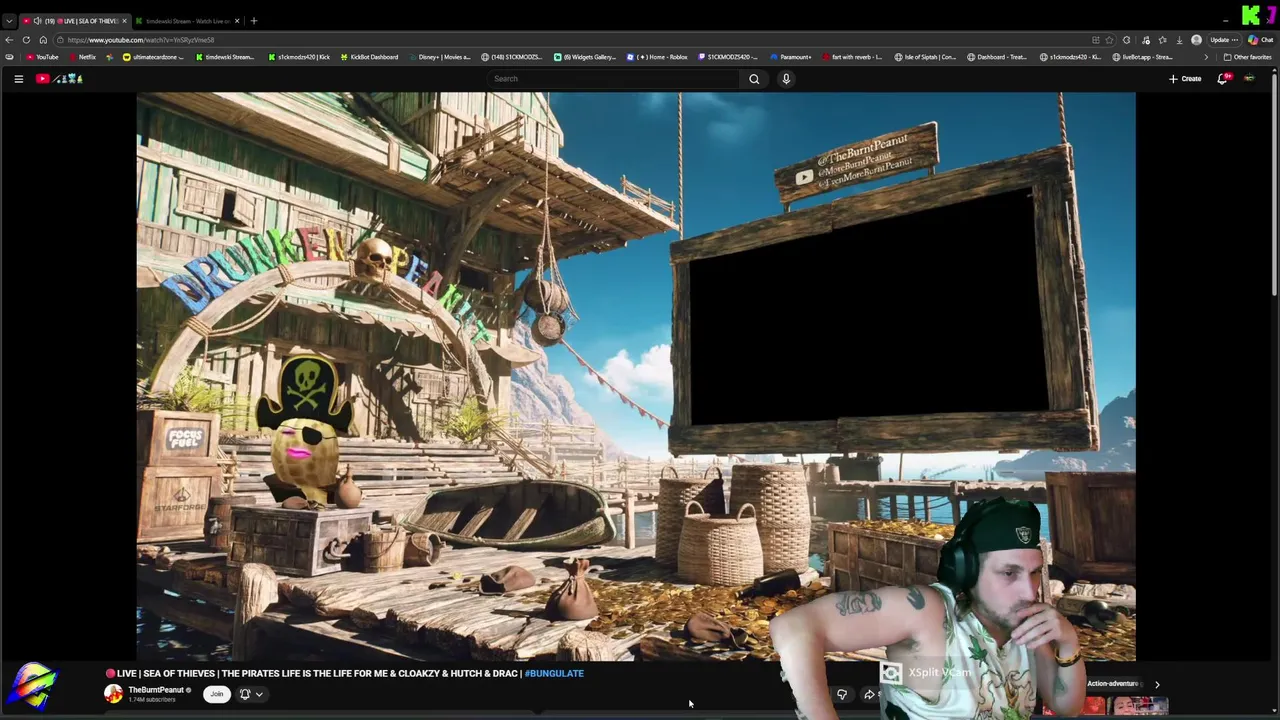The height and width of the screenshot is (720, 1280).
Task: Reload the page with the refresh icon
Action: pos(26,40)
